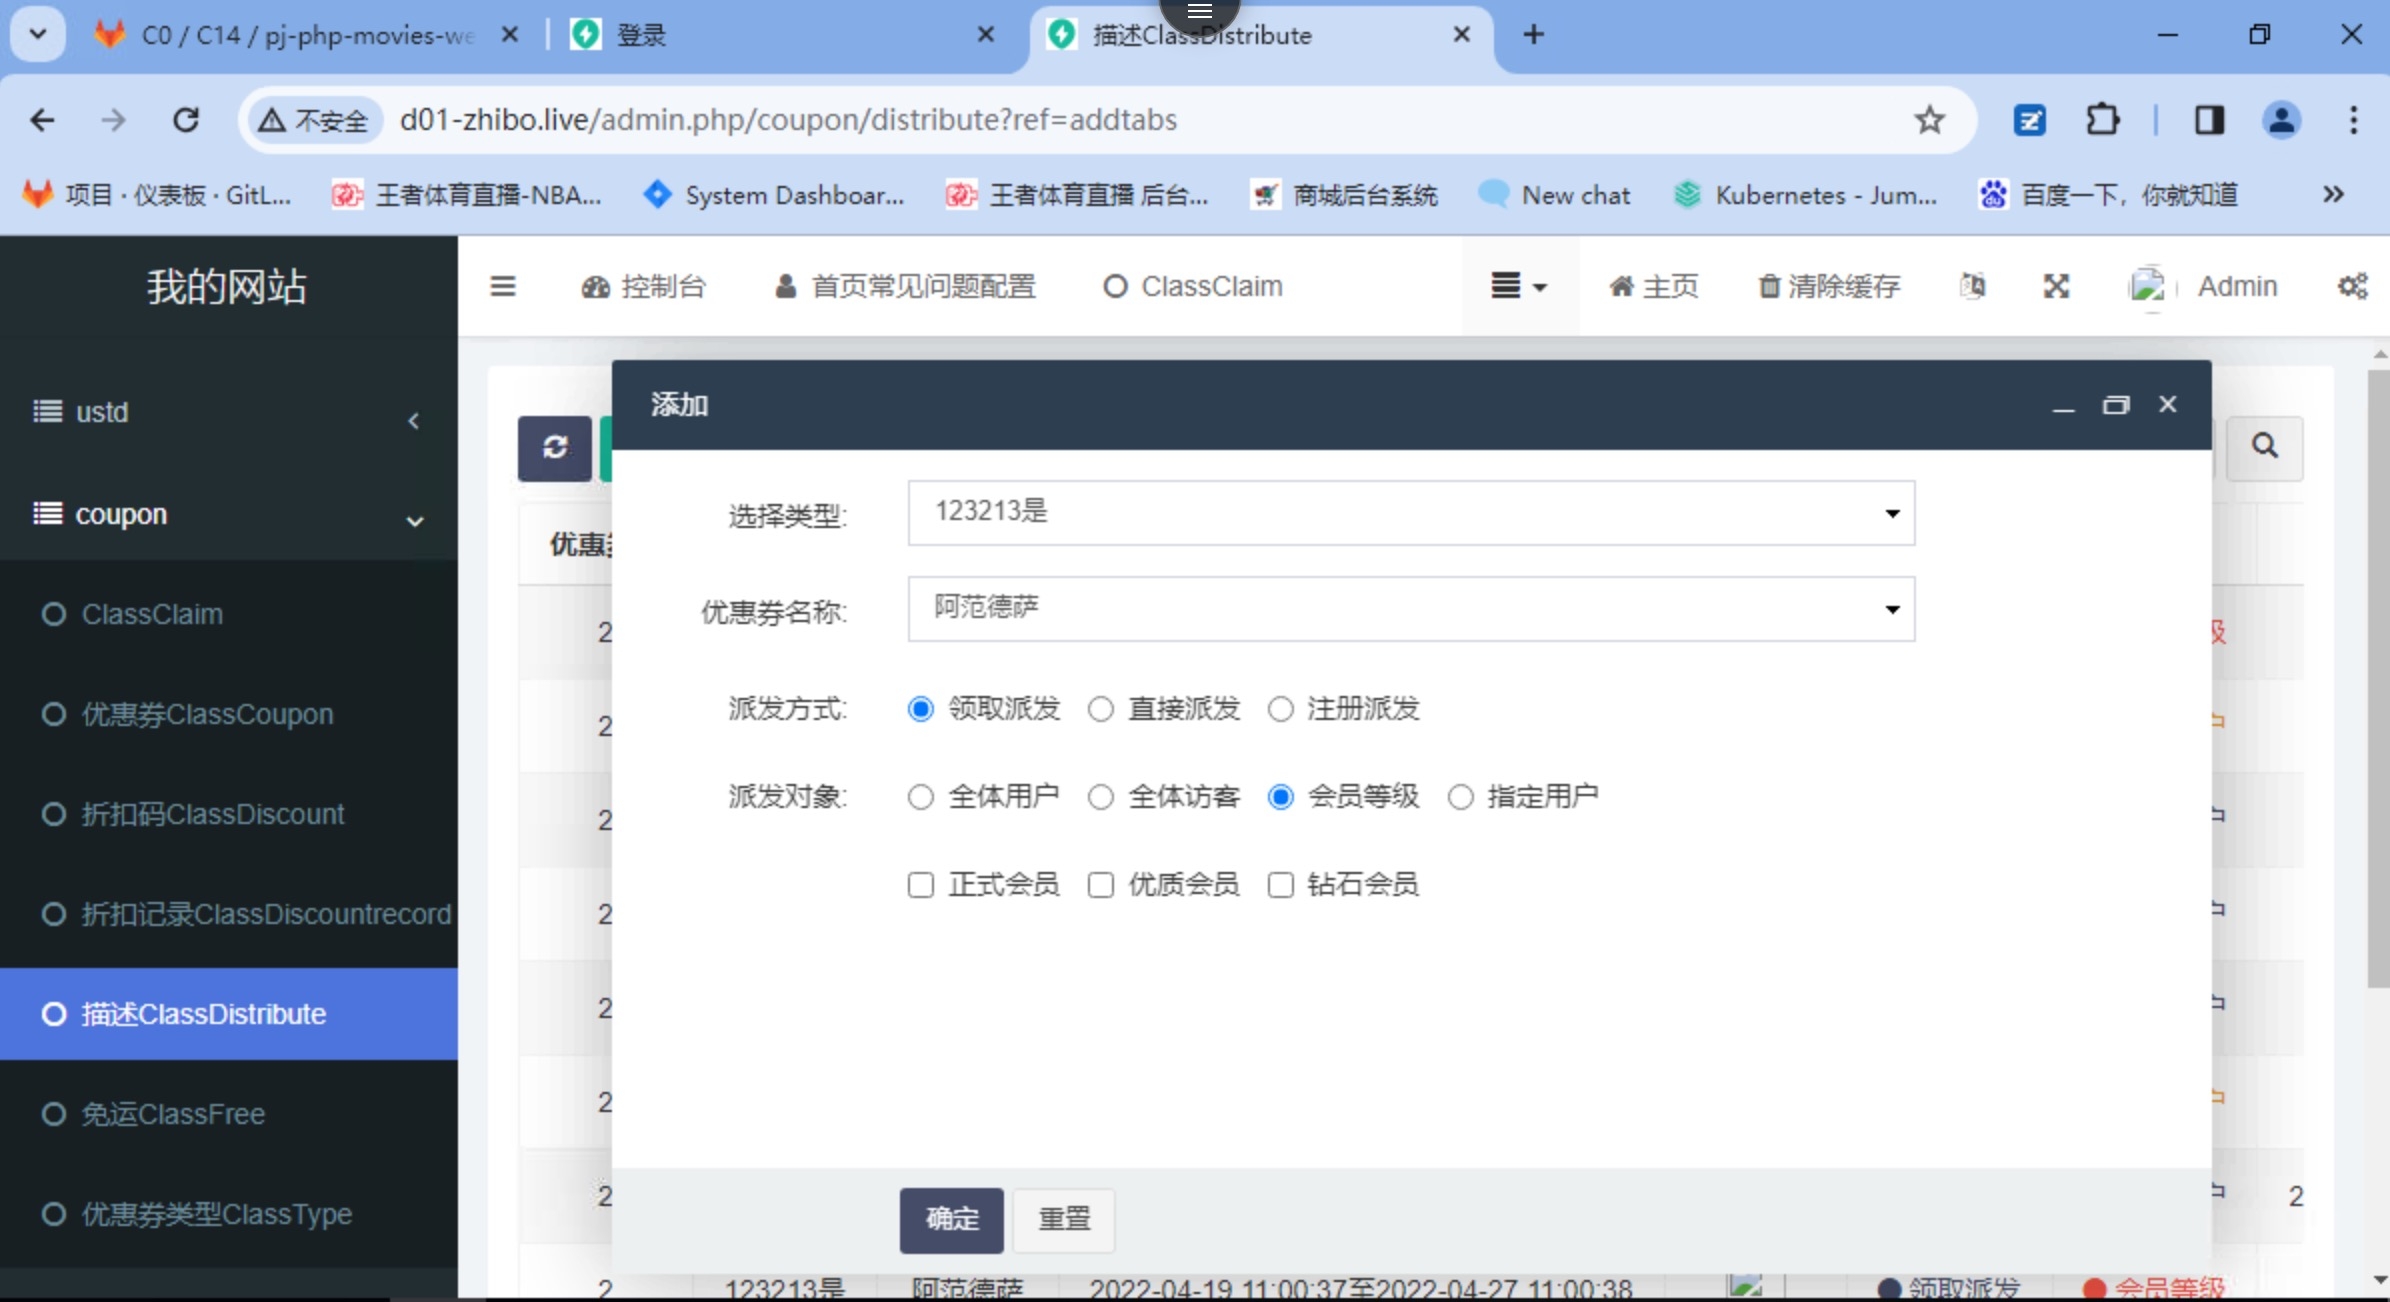Open the New chat bookmark

click(x=1555, y=194)
